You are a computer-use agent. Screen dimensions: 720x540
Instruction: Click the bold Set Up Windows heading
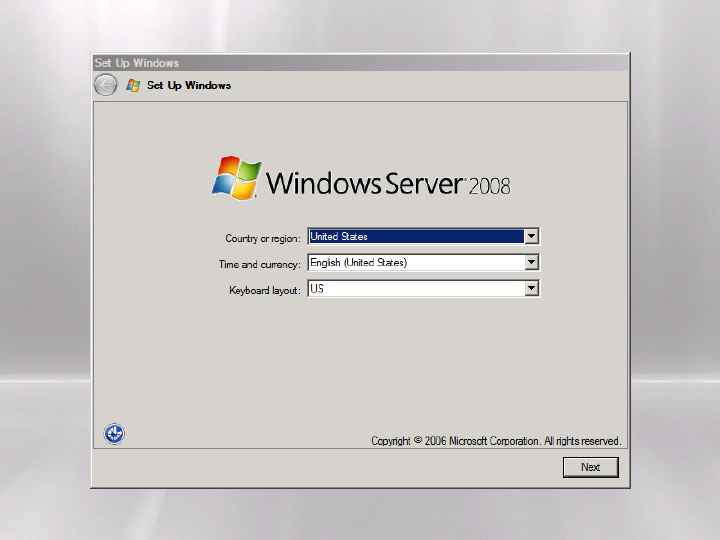189,85
